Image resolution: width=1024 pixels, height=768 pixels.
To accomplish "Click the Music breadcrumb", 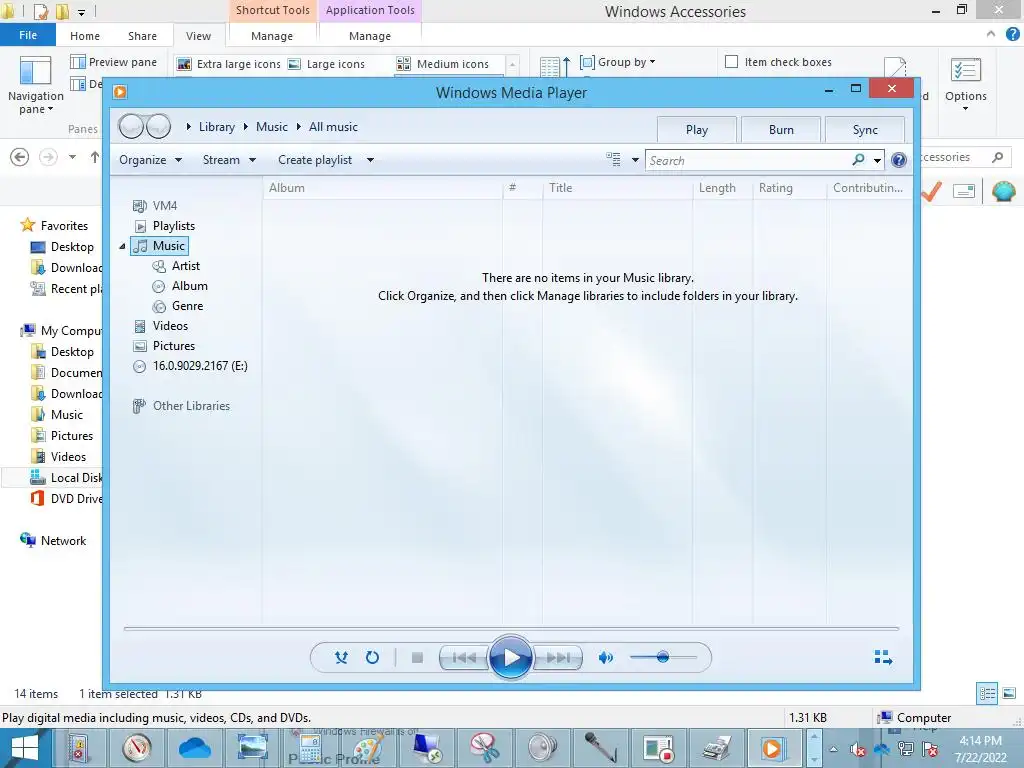I will point(272,127).
